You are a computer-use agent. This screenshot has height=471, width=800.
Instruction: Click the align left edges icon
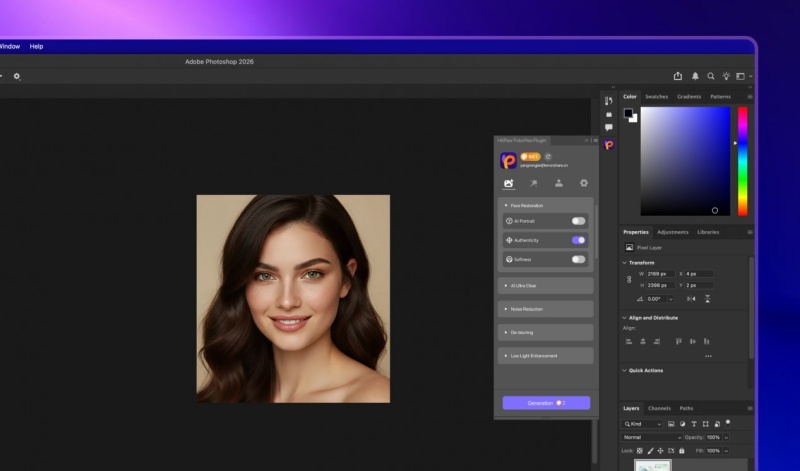pyautogui.click(x=629, y=341)
